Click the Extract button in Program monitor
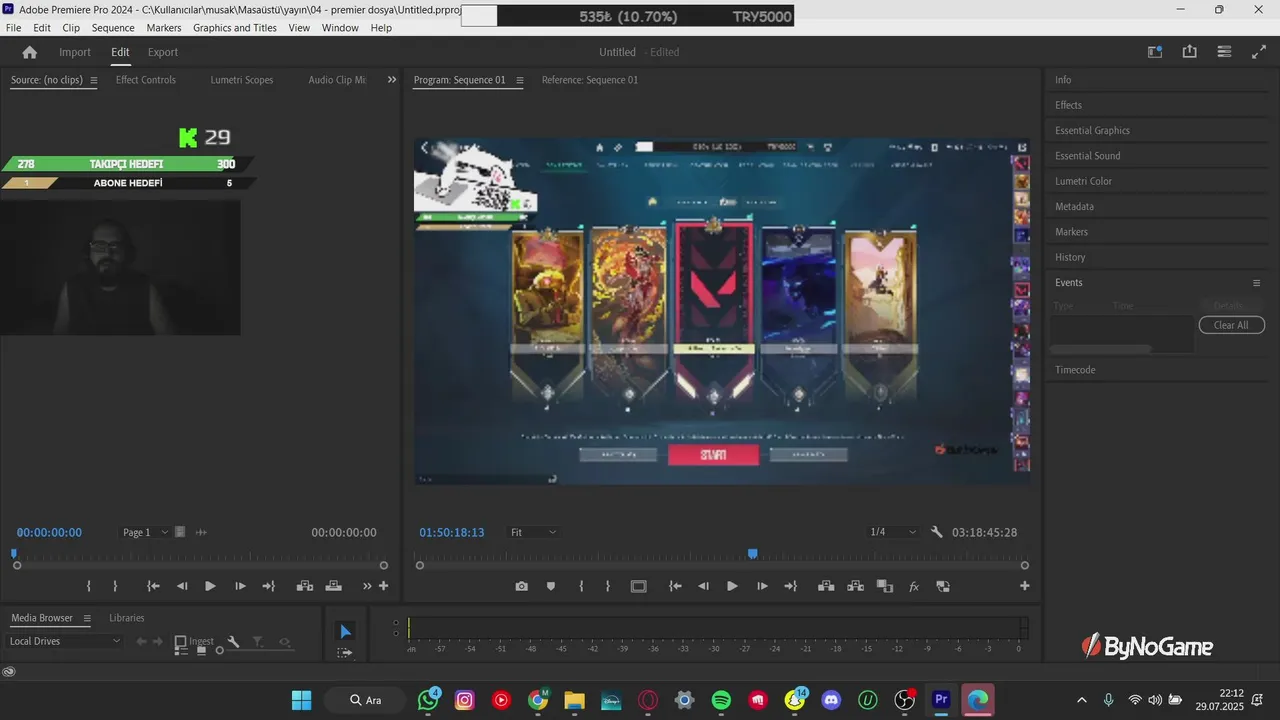Screen dimensions: 1280x720 coord(855,586)
